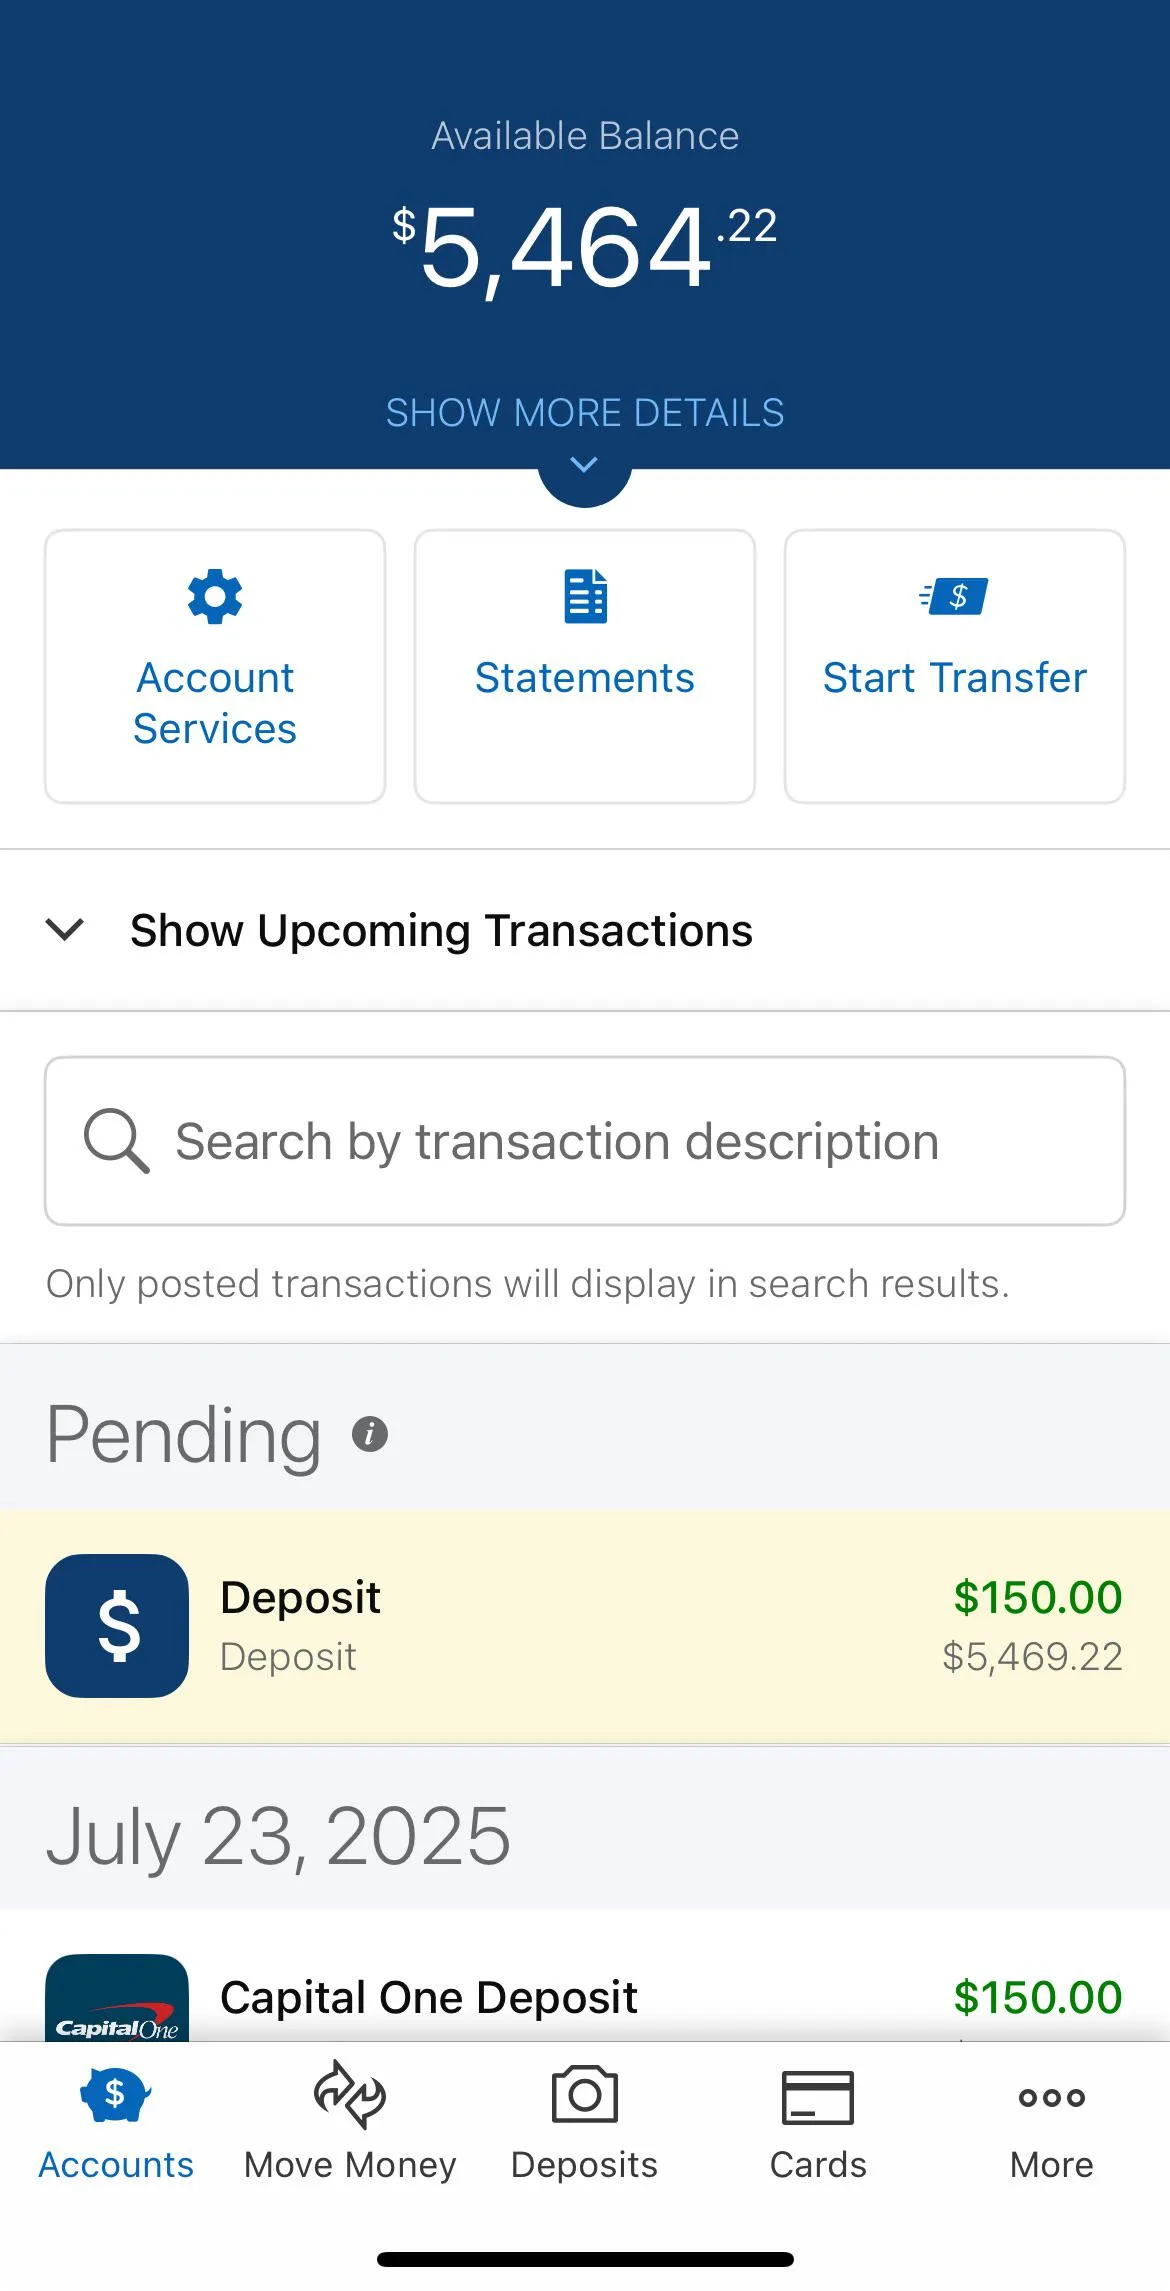Tap the Show Upcoming Transactions label
Image resolution: width=1170 pixels, height=2291 pixels.
[x=441, y=931]
